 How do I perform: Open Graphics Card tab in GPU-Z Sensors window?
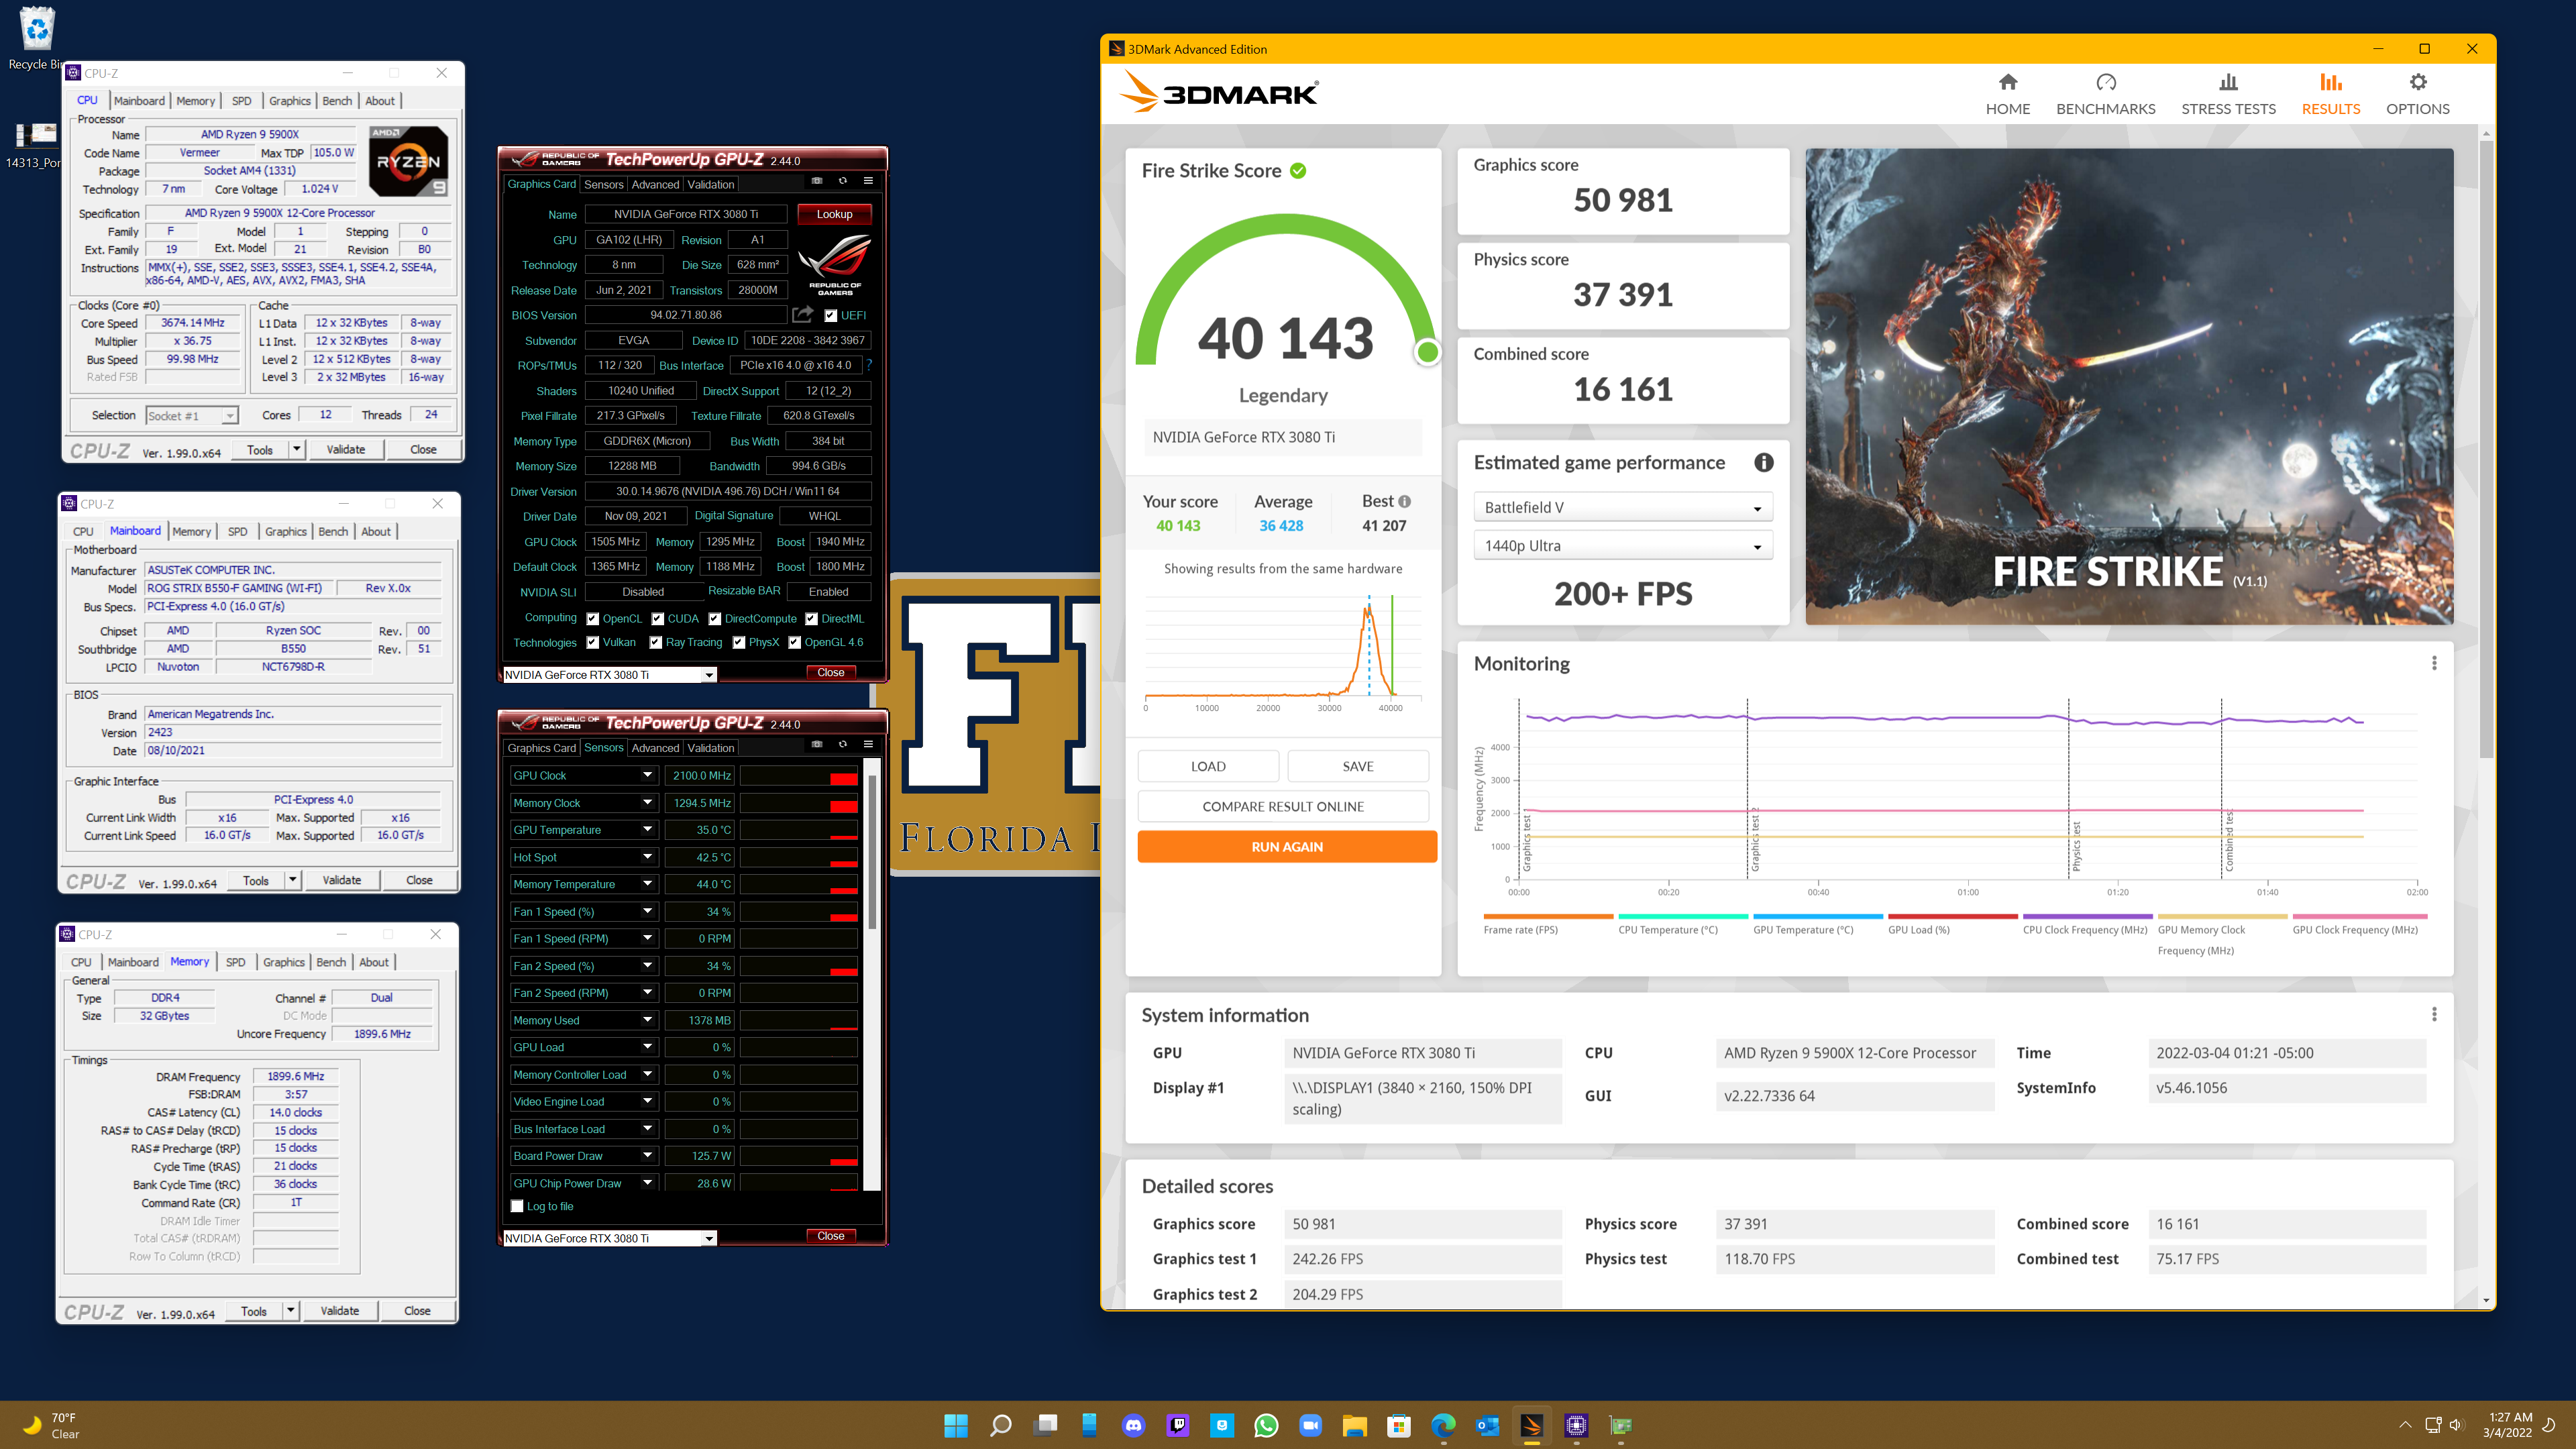point(542,748)
